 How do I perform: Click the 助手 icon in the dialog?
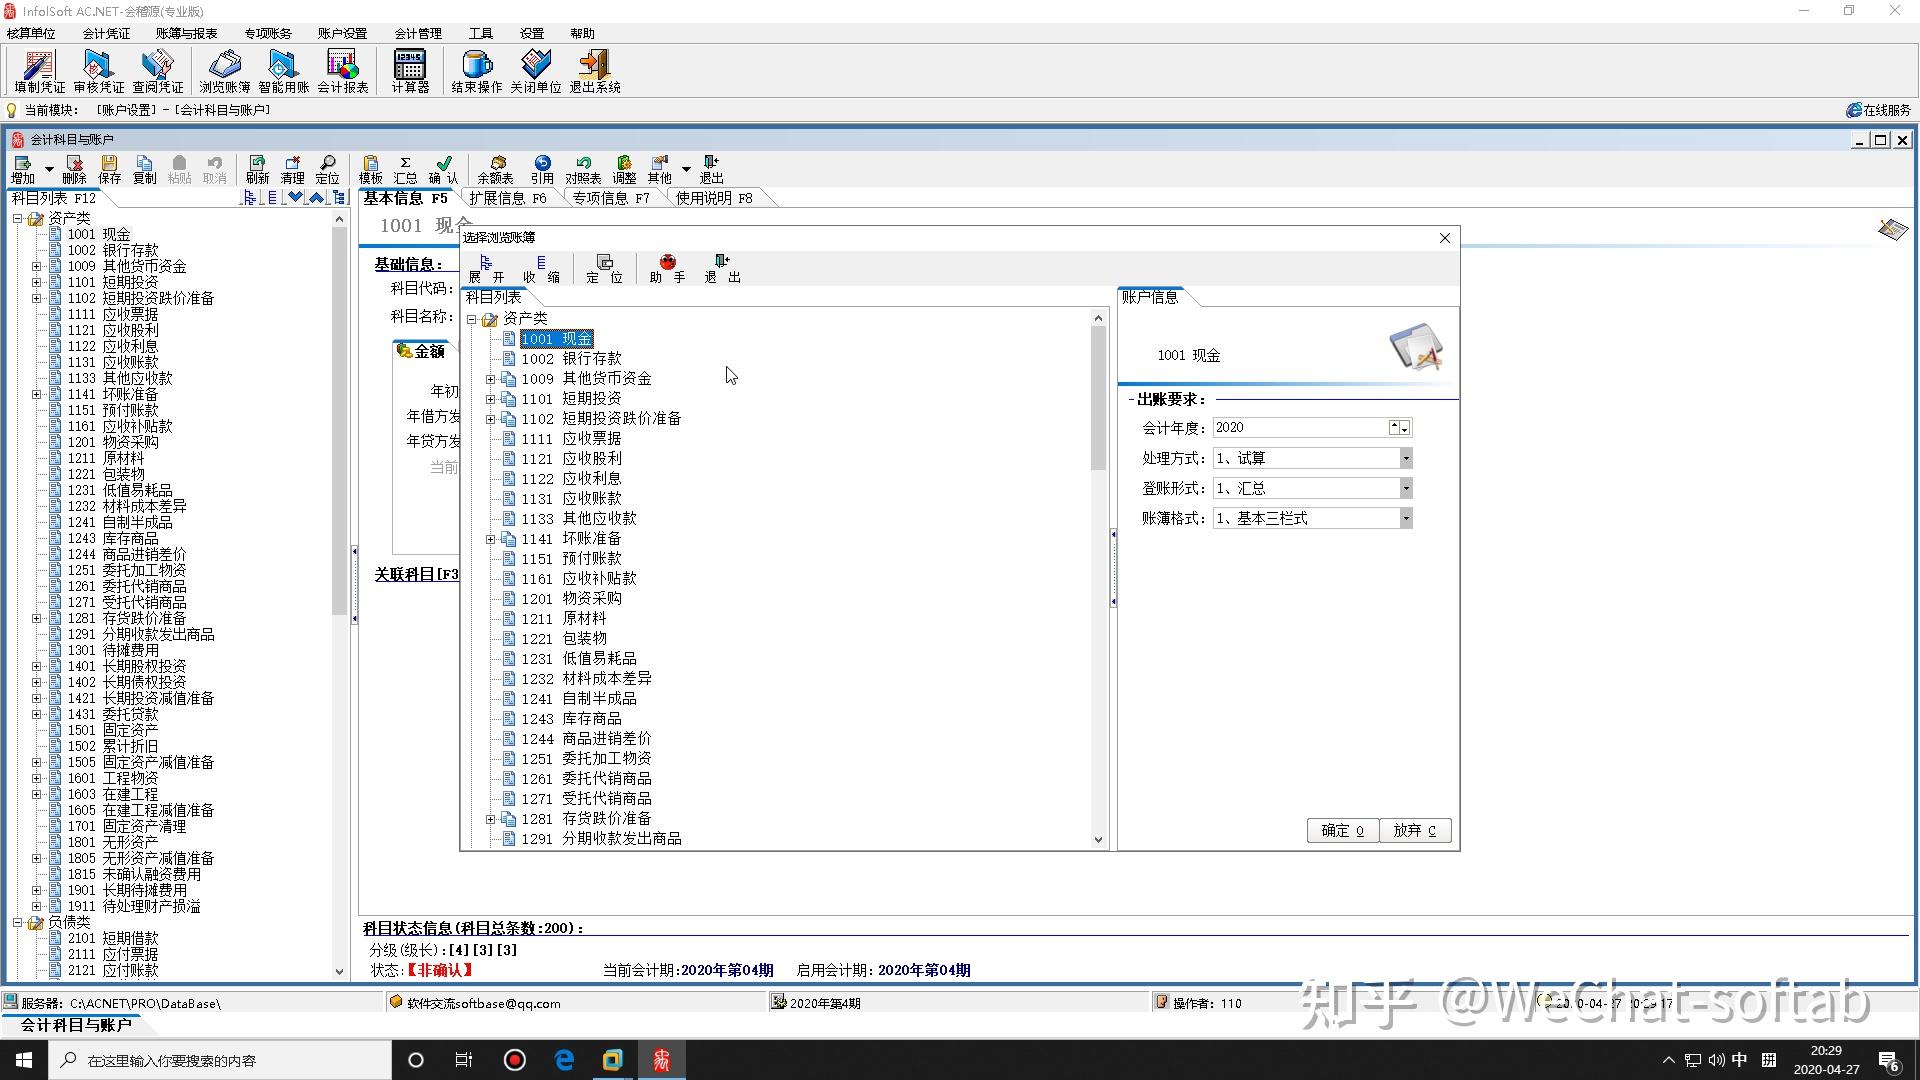667,269
